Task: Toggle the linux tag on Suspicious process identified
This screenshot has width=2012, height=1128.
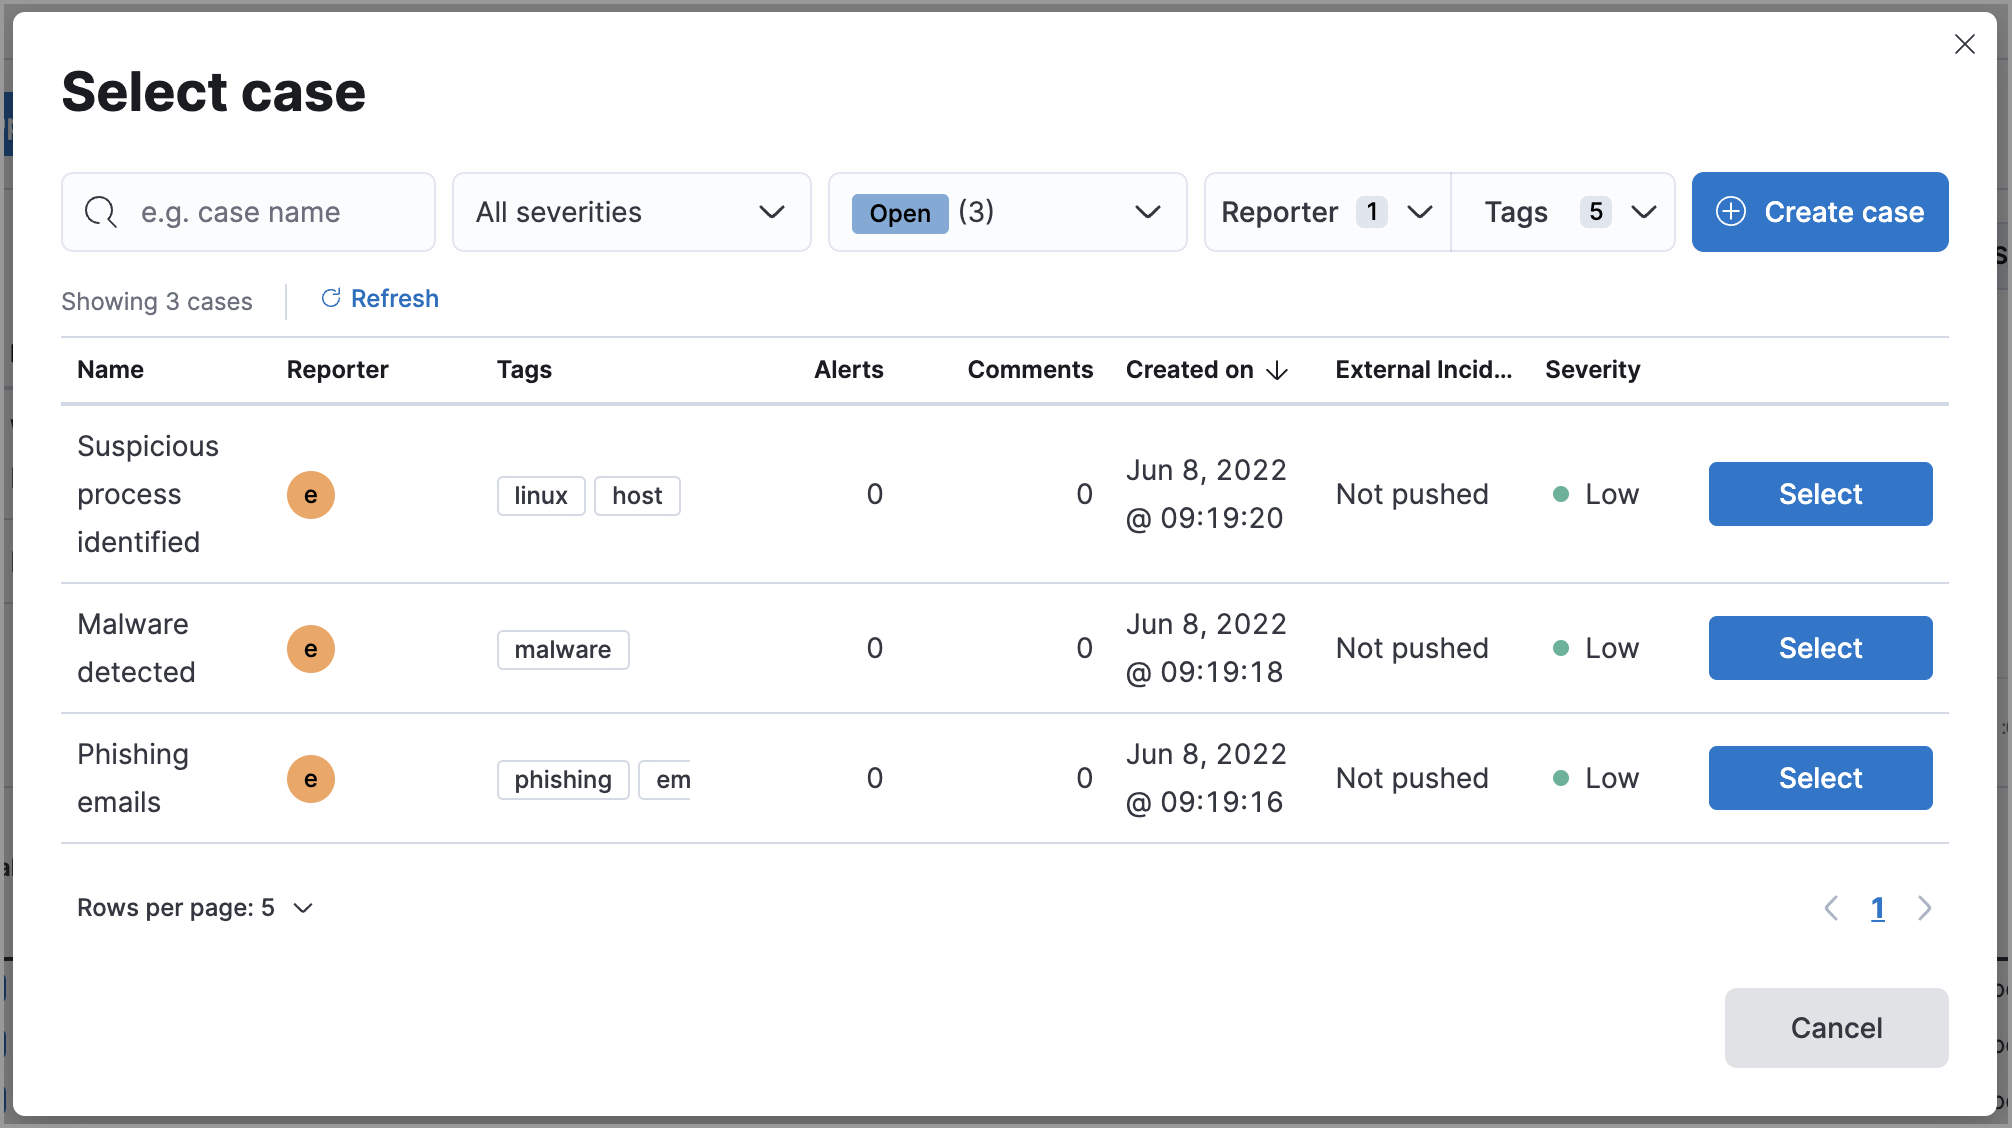Action: pos(541,495)
